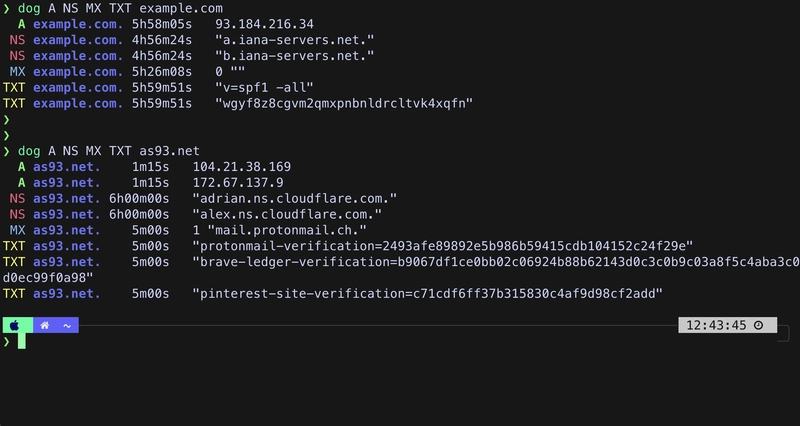Click the brave-ledger-verification TXT record
This screenshot has height=426, width=800.
click(497, 262)
